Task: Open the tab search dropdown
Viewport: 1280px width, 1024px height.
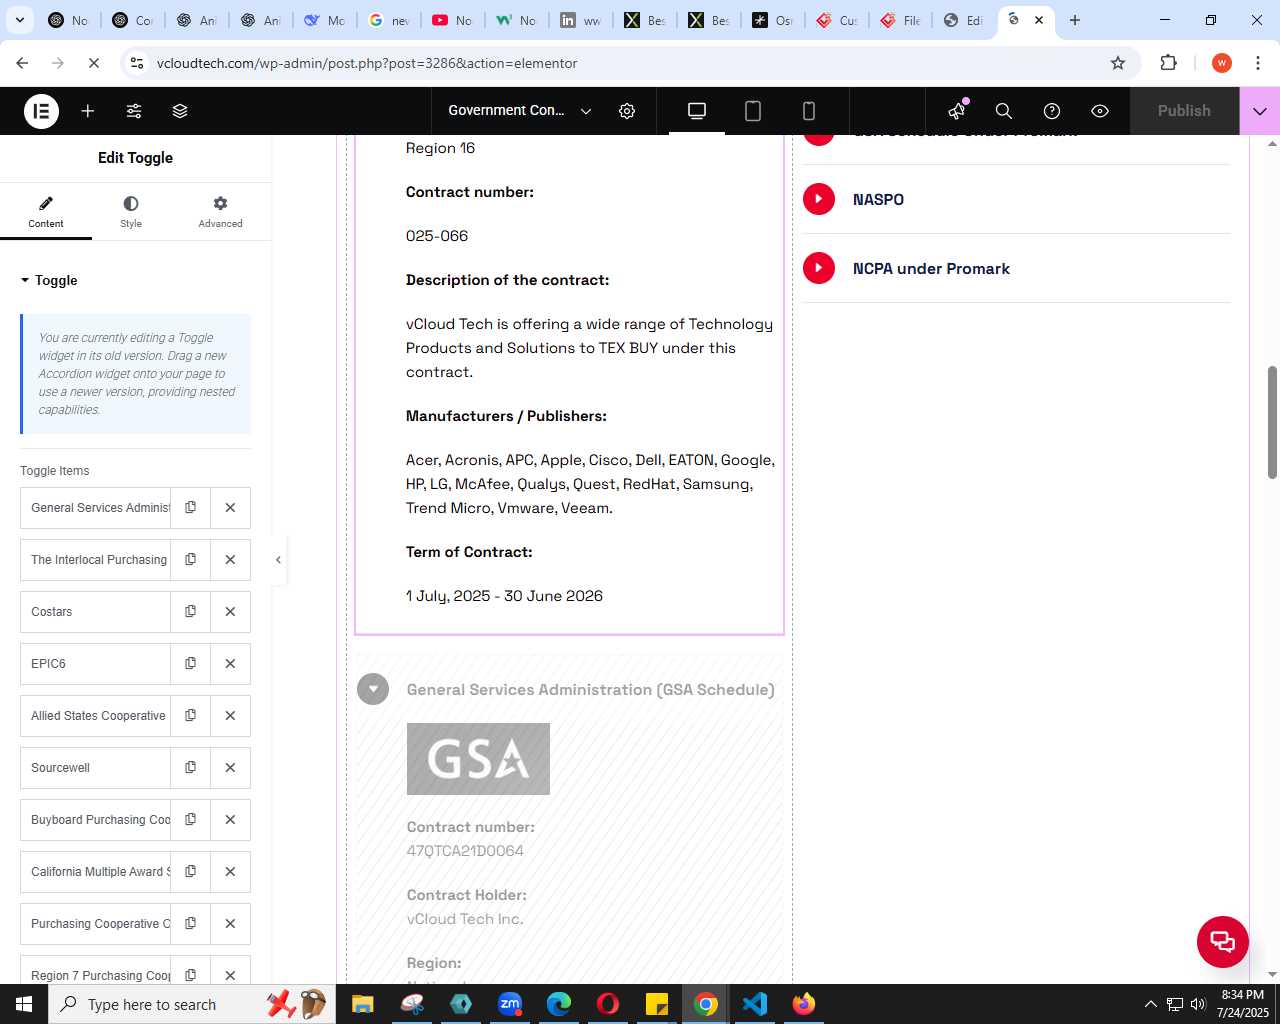Action: [x=20, y=20]
